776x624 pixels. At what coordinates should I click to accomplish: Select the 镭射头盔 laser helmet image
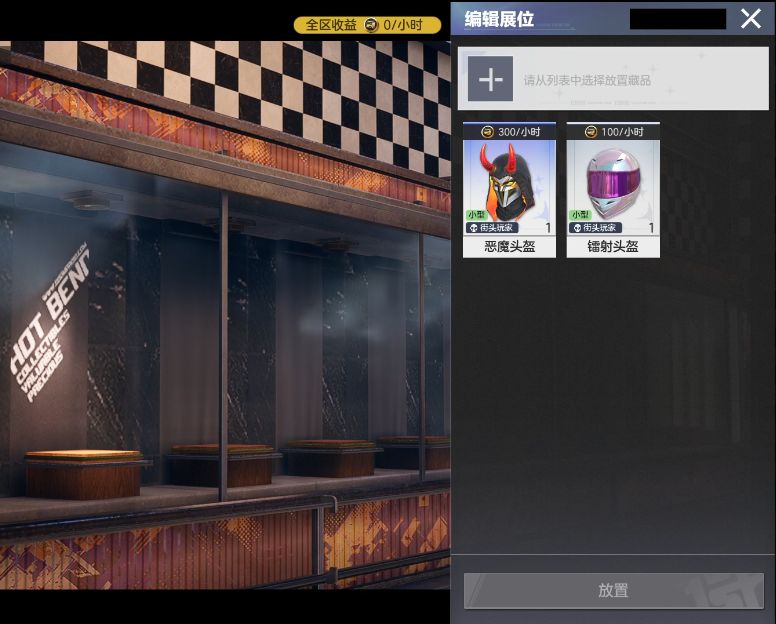pos(613,182)
